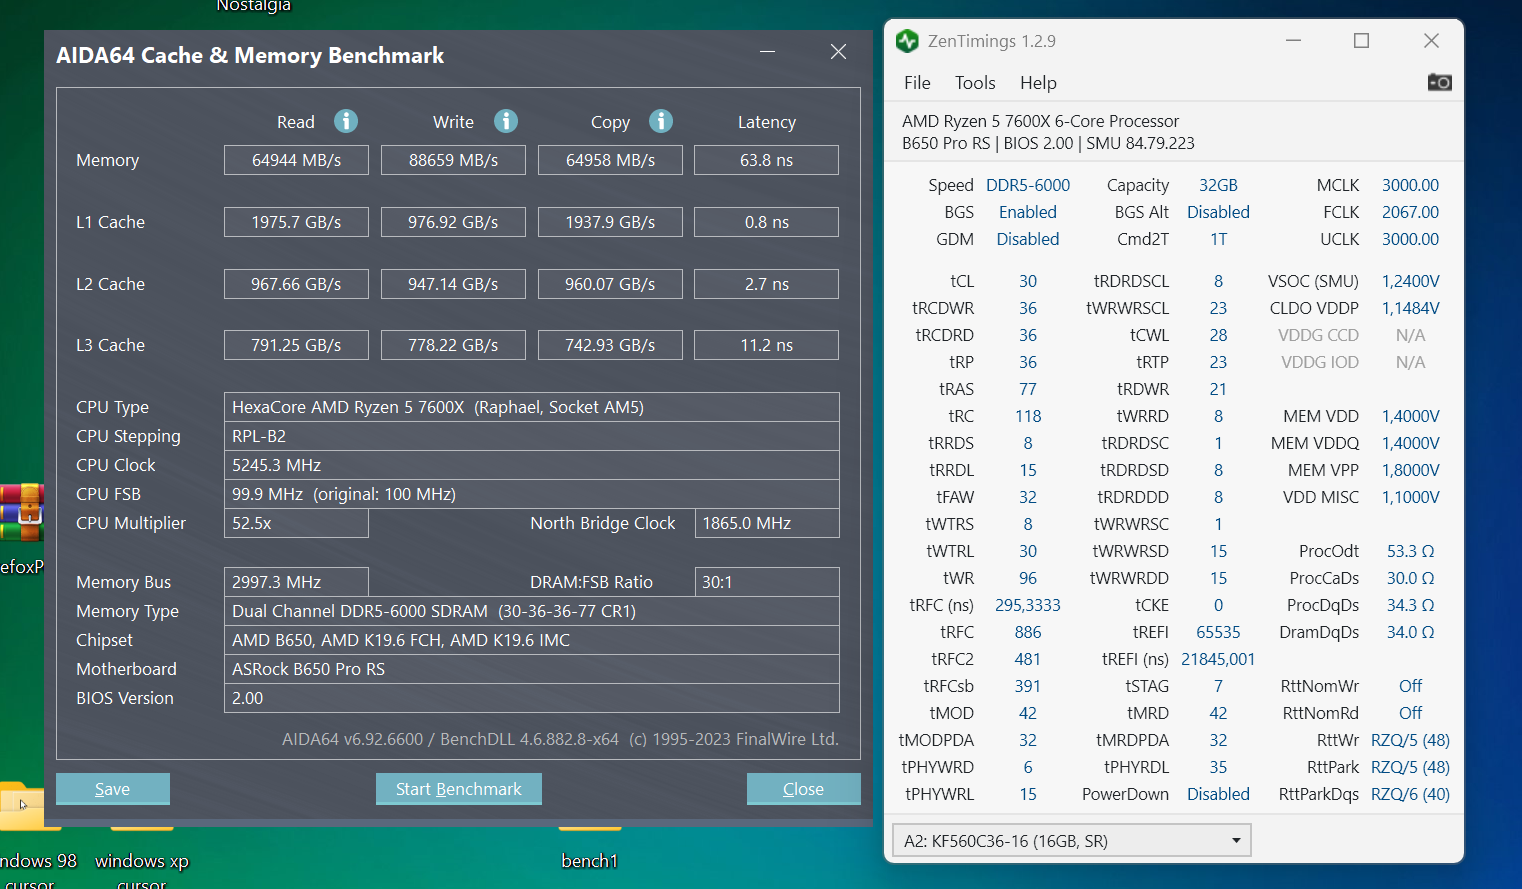Click the CPU Multiplier field 52.5x
The height and width of the screenshot is (889, 1522).
click(296, 523)
